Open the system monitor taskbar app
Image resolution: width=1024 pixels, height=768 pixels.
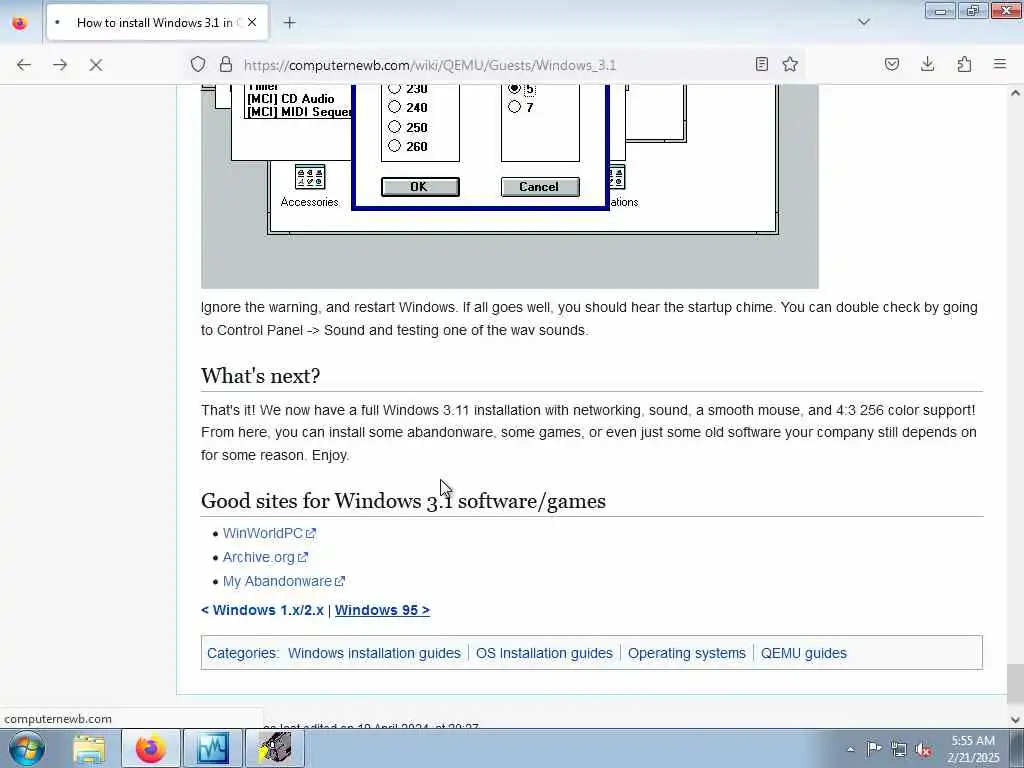pyautogui.click(x=212, y=748)
